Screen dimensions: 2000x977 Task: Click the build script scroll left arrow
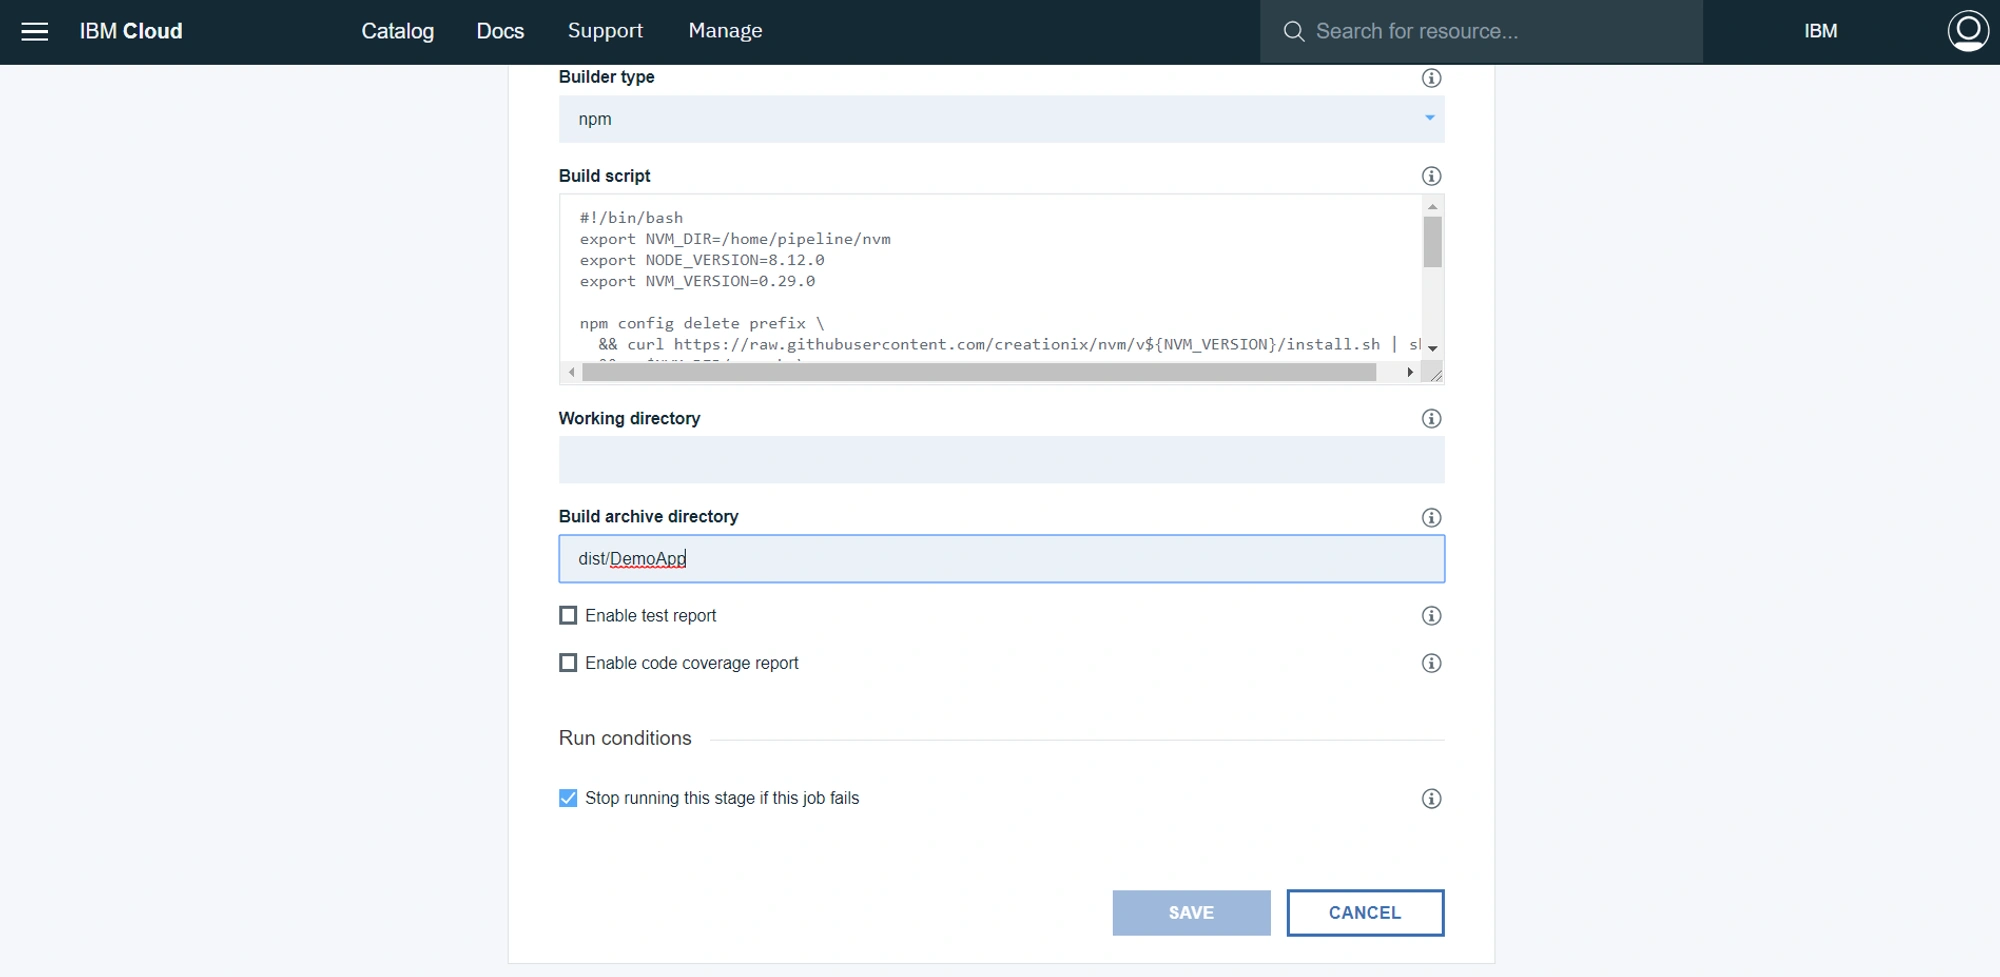click(571, 372)
